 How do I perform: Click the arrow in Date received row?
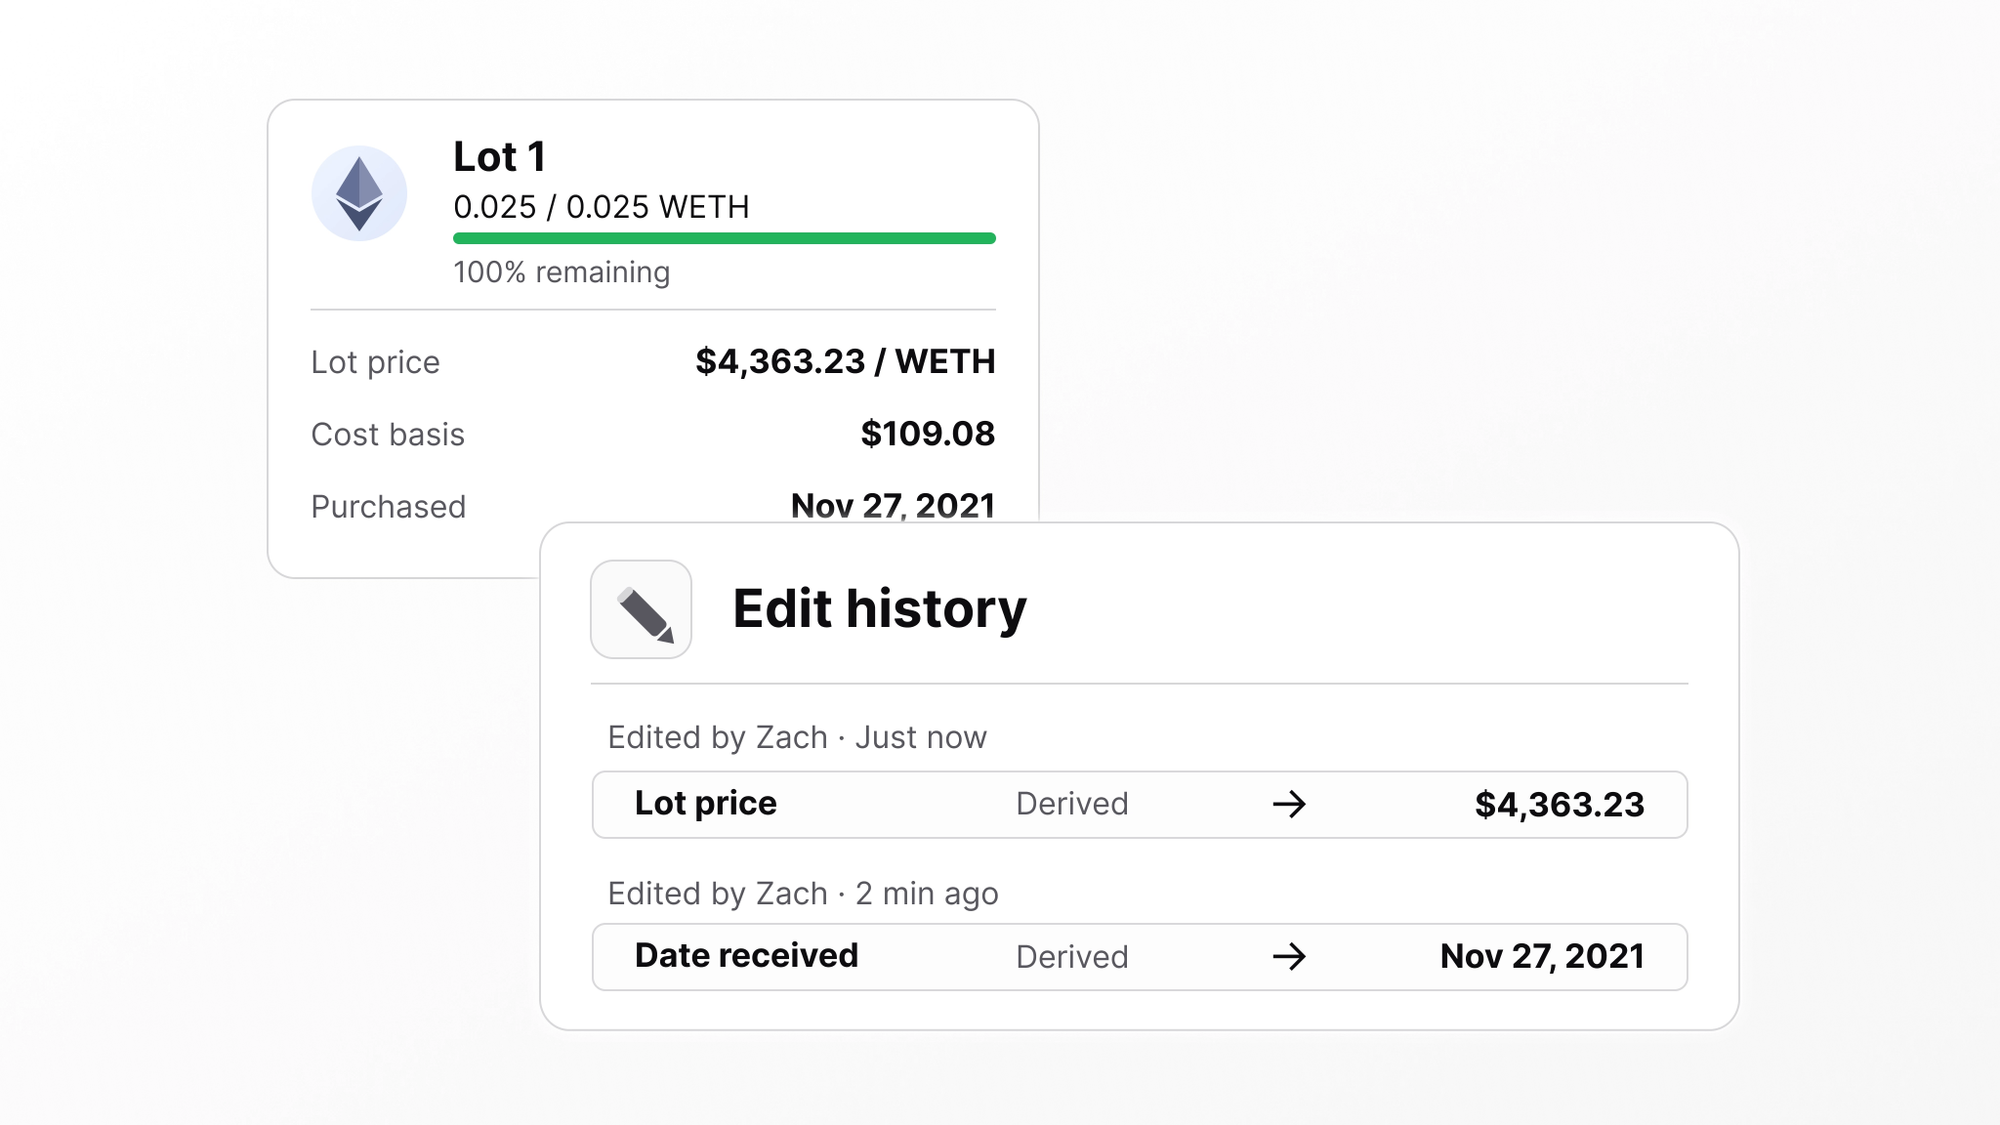coord(1289,957)
